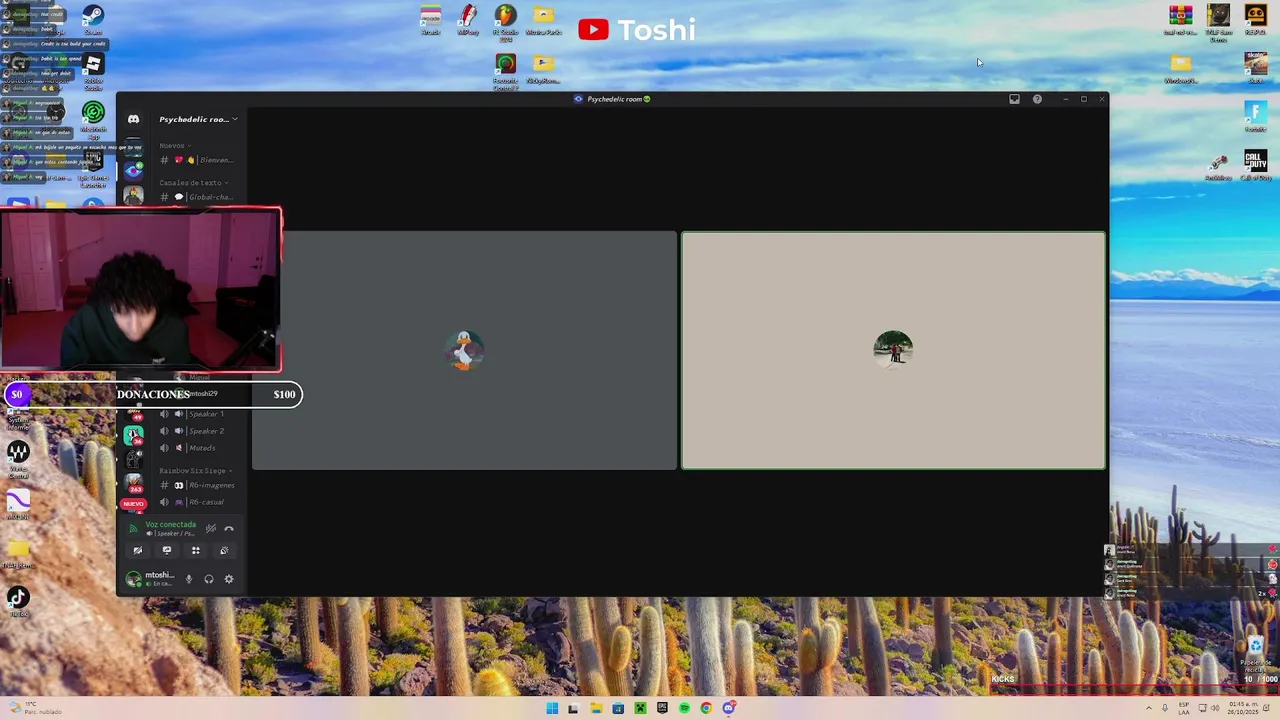The image size is (1280, 720).
Task: Open Windows Start menu
Action: [x=552, y=708]
